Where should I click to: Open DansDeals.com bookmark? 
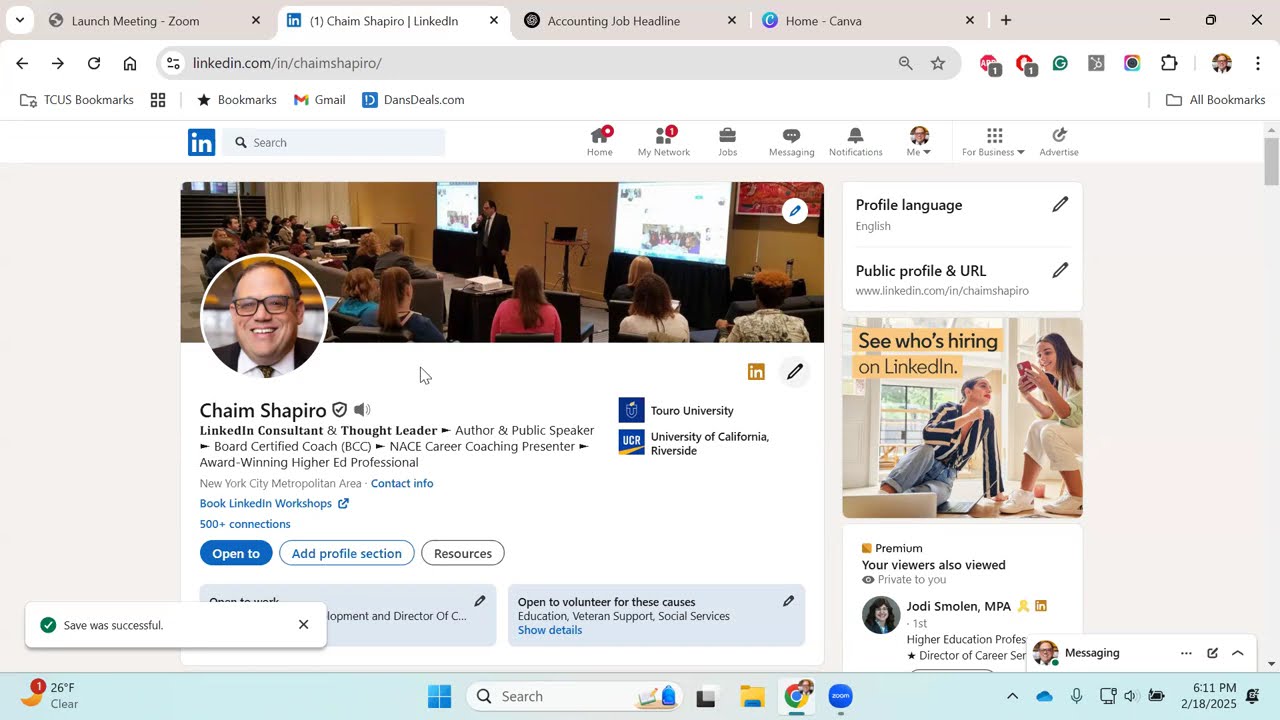click(413, 100)
